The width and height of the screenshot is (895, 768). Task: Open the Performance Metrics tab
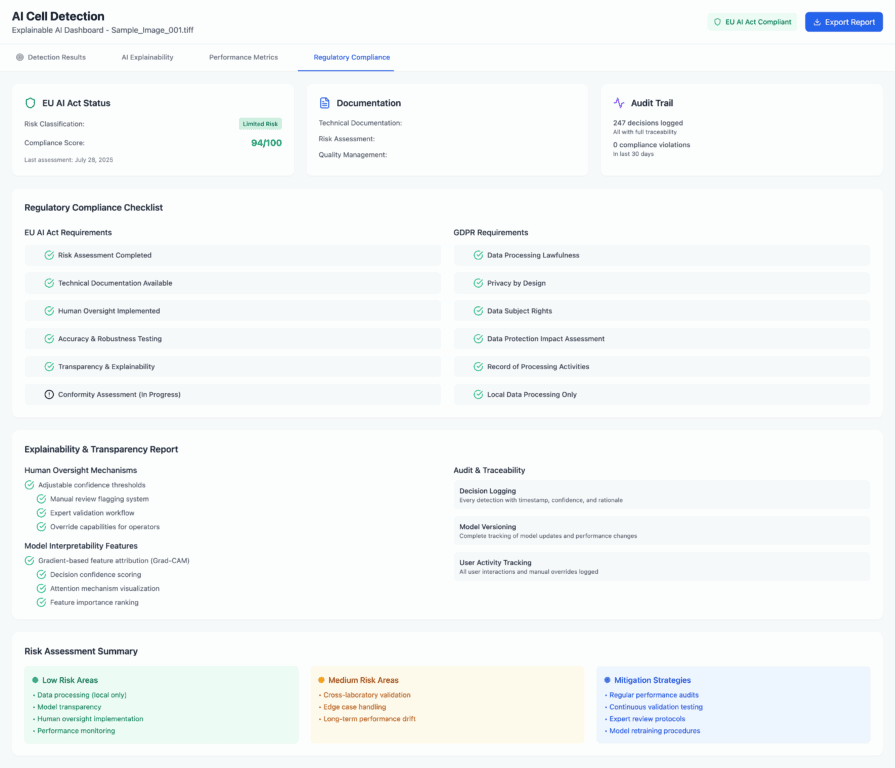click(x=243, y=57)
